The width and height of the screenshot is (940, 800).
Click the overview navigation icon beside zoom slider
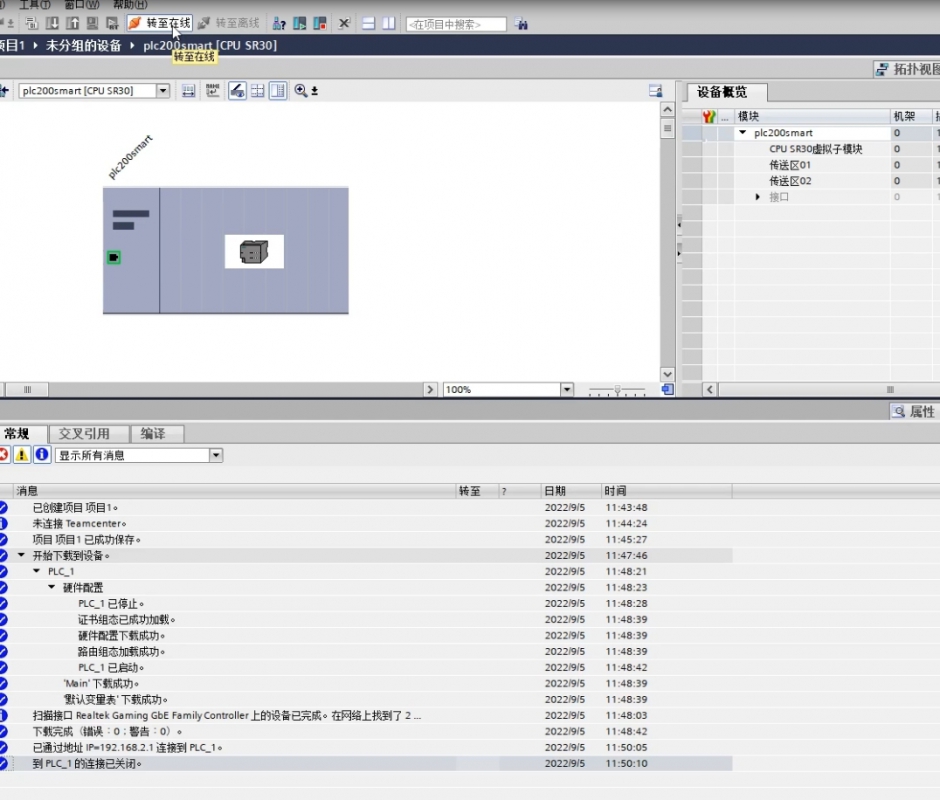click(x=667, y=390)
